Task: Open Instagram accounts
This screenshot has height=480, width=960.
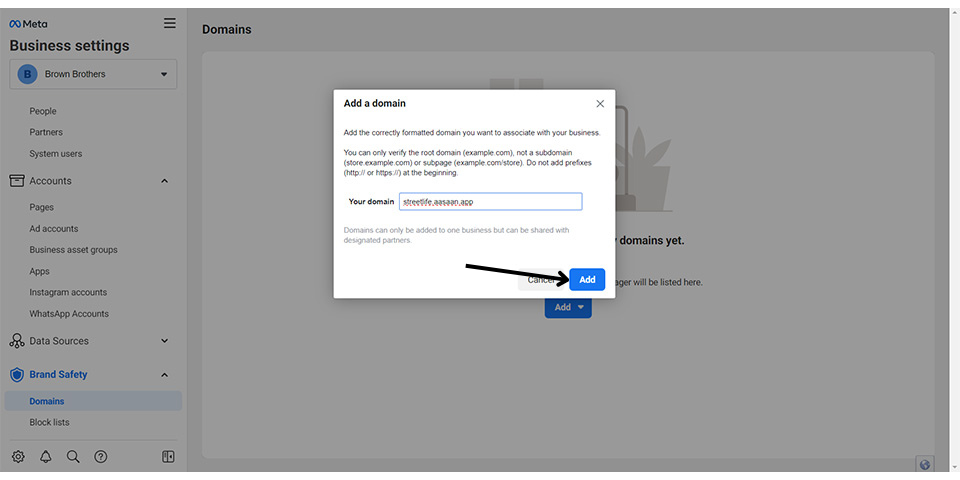Action: click(68, 292)
